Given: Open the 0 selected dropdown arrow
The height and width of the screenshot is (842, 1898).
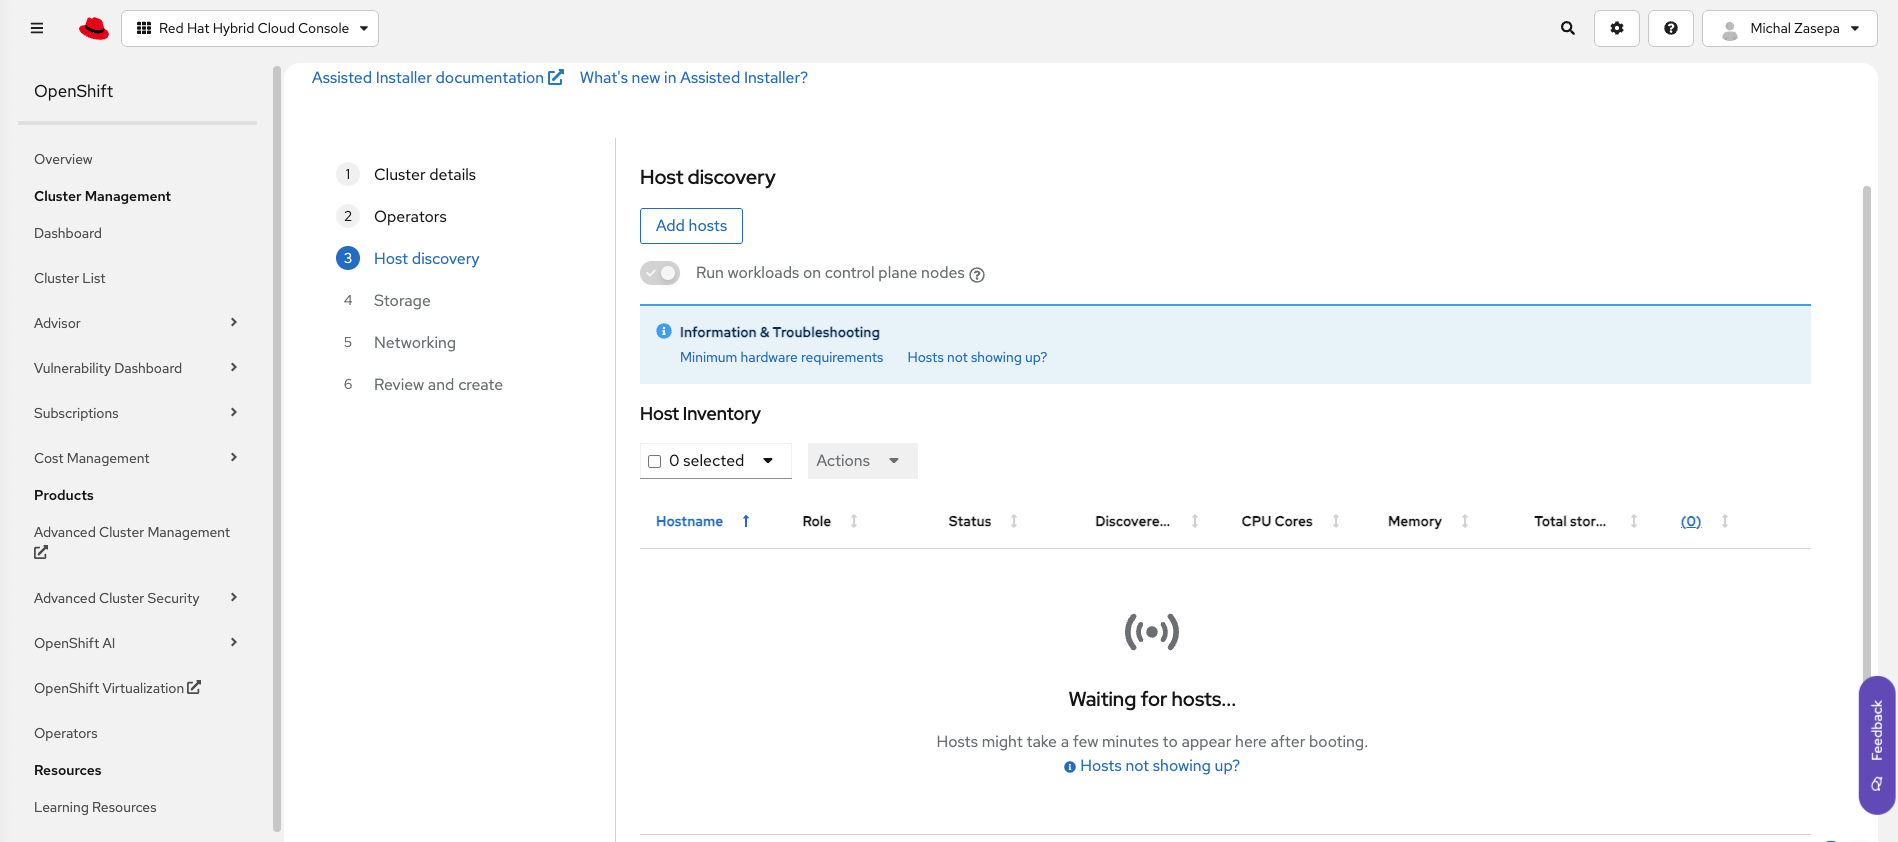Looking at the screenshot, I should 768,461.
